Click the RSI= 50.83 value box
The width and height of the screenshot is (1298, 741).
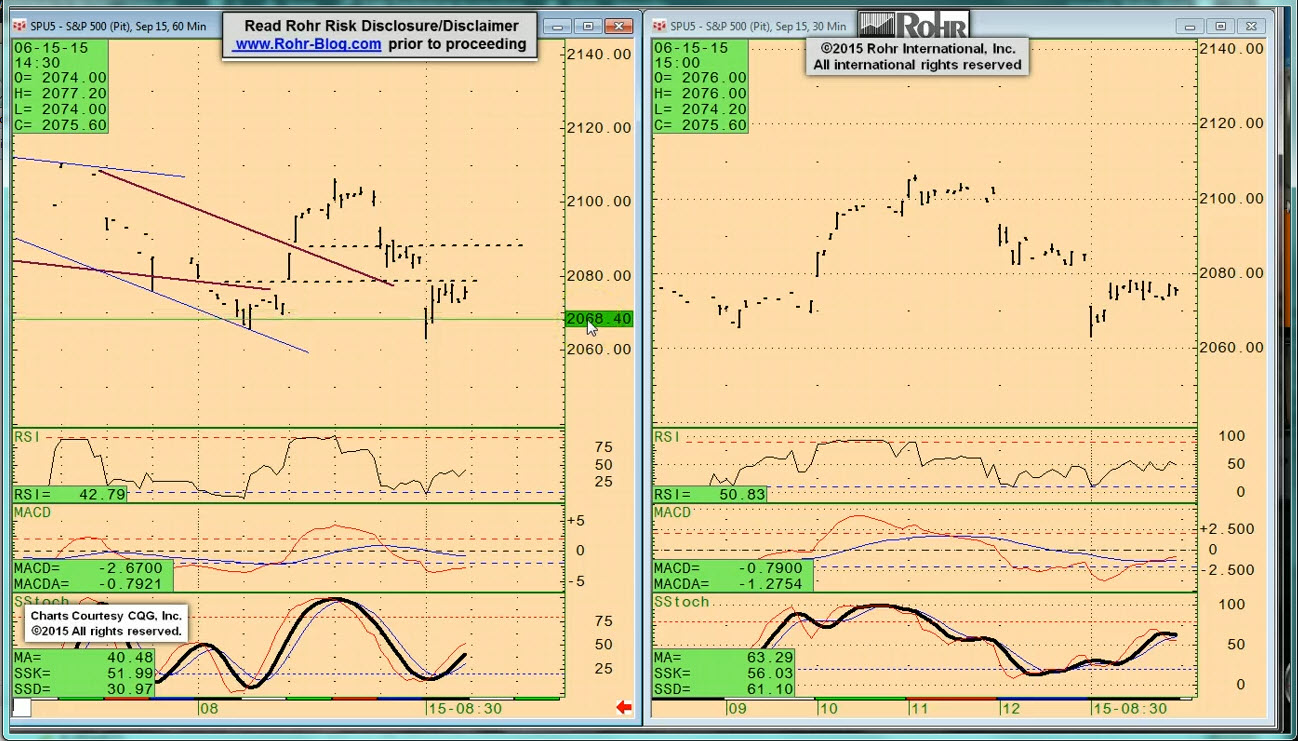[710, 494]
